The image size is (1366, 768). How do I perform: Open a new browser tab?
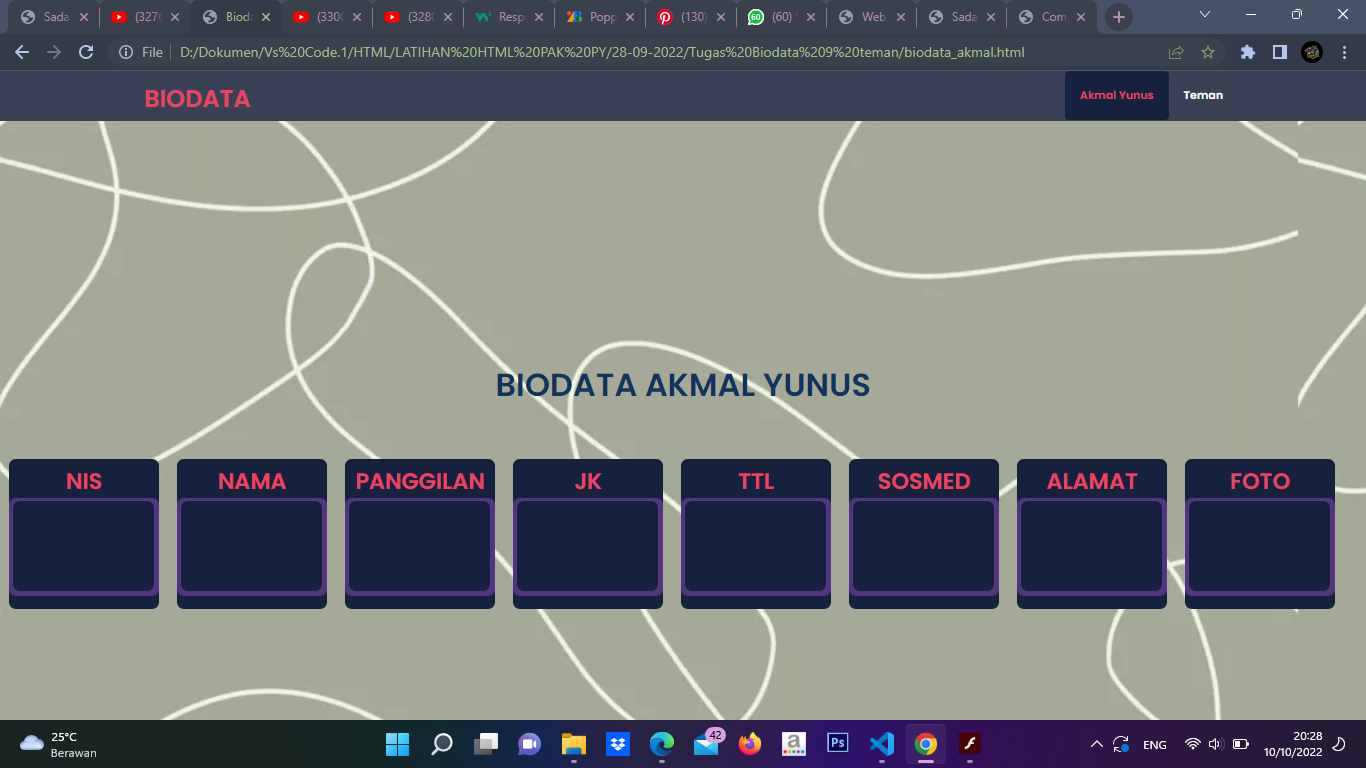[1118, 17]
